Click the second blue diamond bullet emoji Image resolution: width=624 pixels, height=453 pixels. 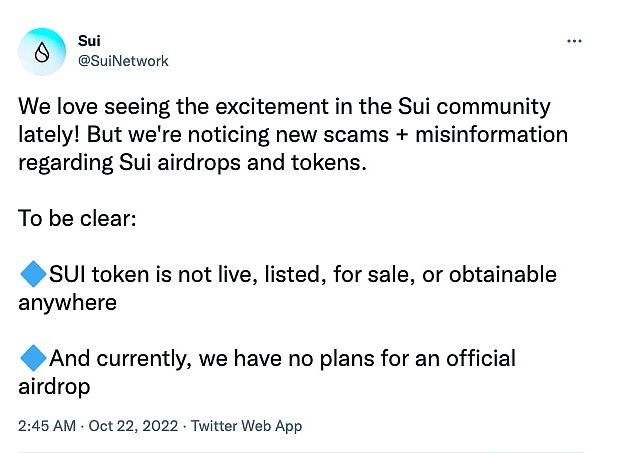pyautogui.click(x=33, y=358)
